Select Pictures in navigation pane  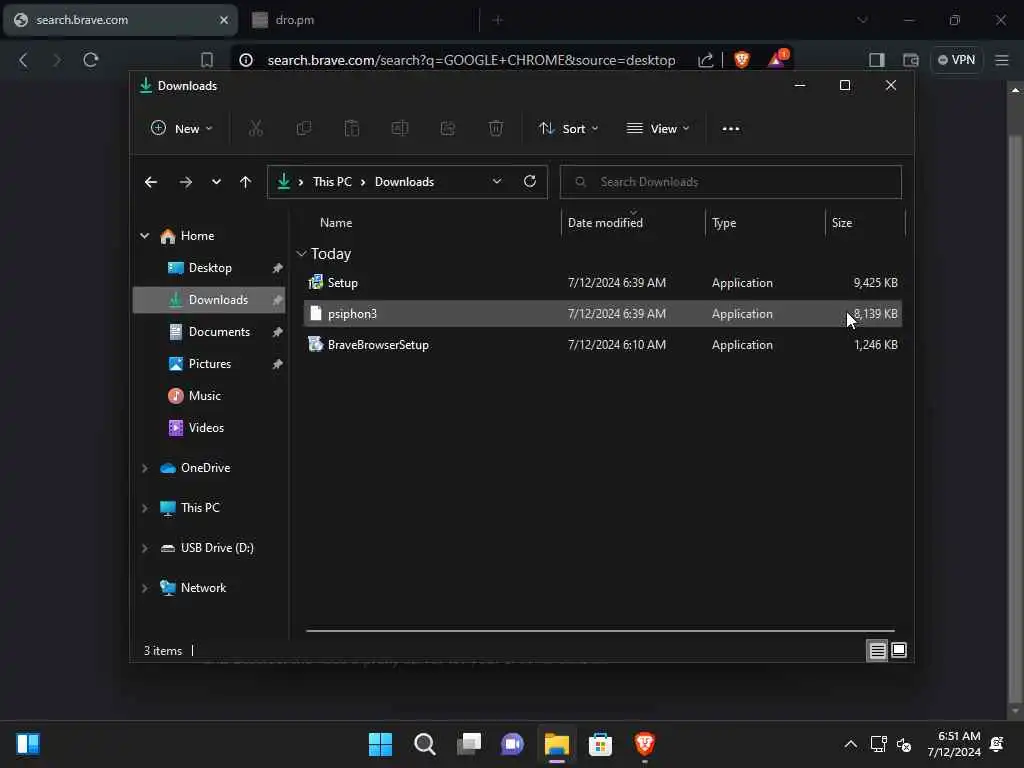(x=209, y=364)
